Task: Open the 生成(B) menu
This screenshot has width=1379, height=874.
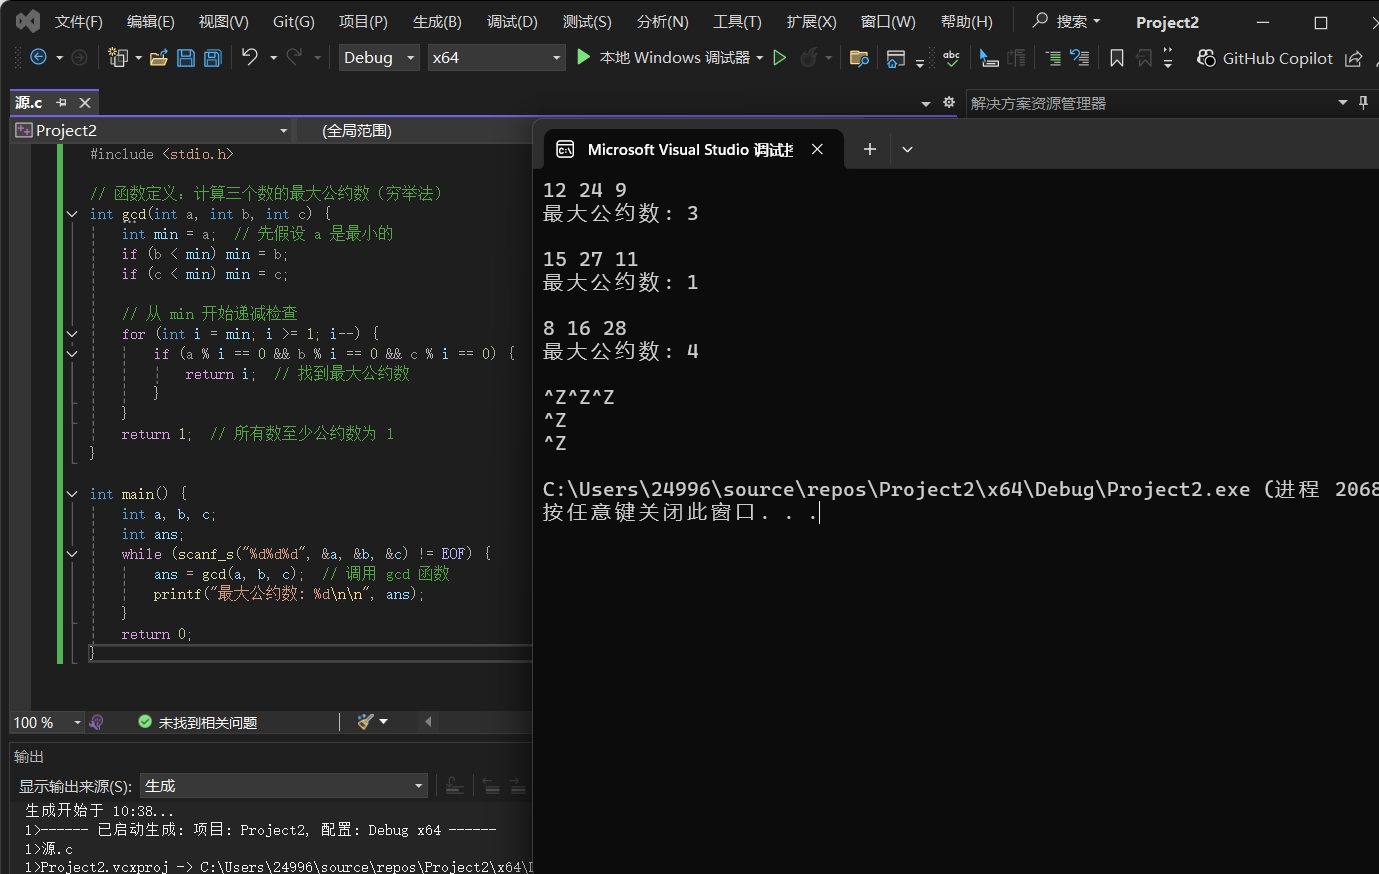Action: pyautogui.click(x=437, y=21)
